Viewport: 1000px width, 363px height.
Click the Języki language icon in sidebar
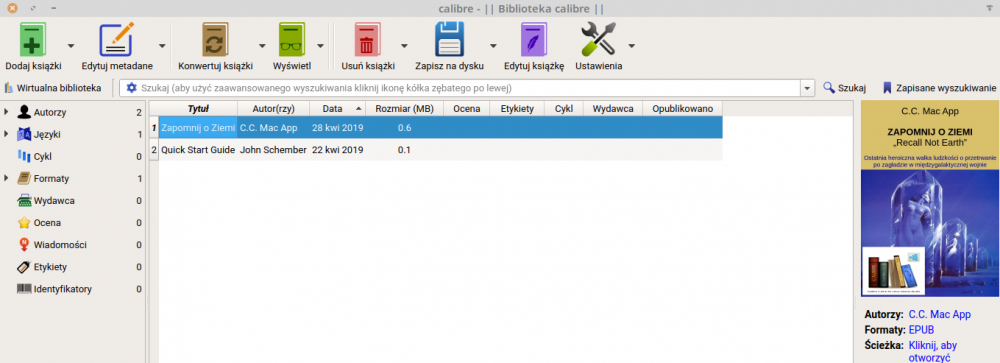click(x=24, y=135)
